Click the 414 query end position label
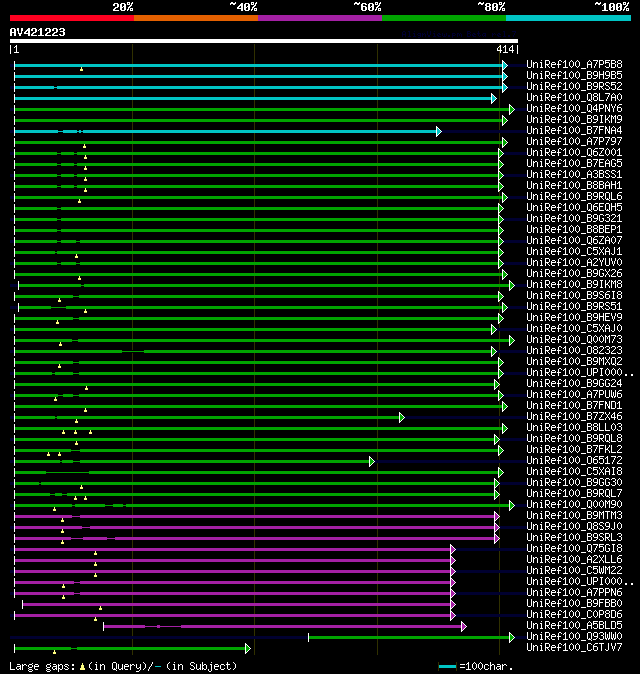The image size is (640, 674). (505, 49)
